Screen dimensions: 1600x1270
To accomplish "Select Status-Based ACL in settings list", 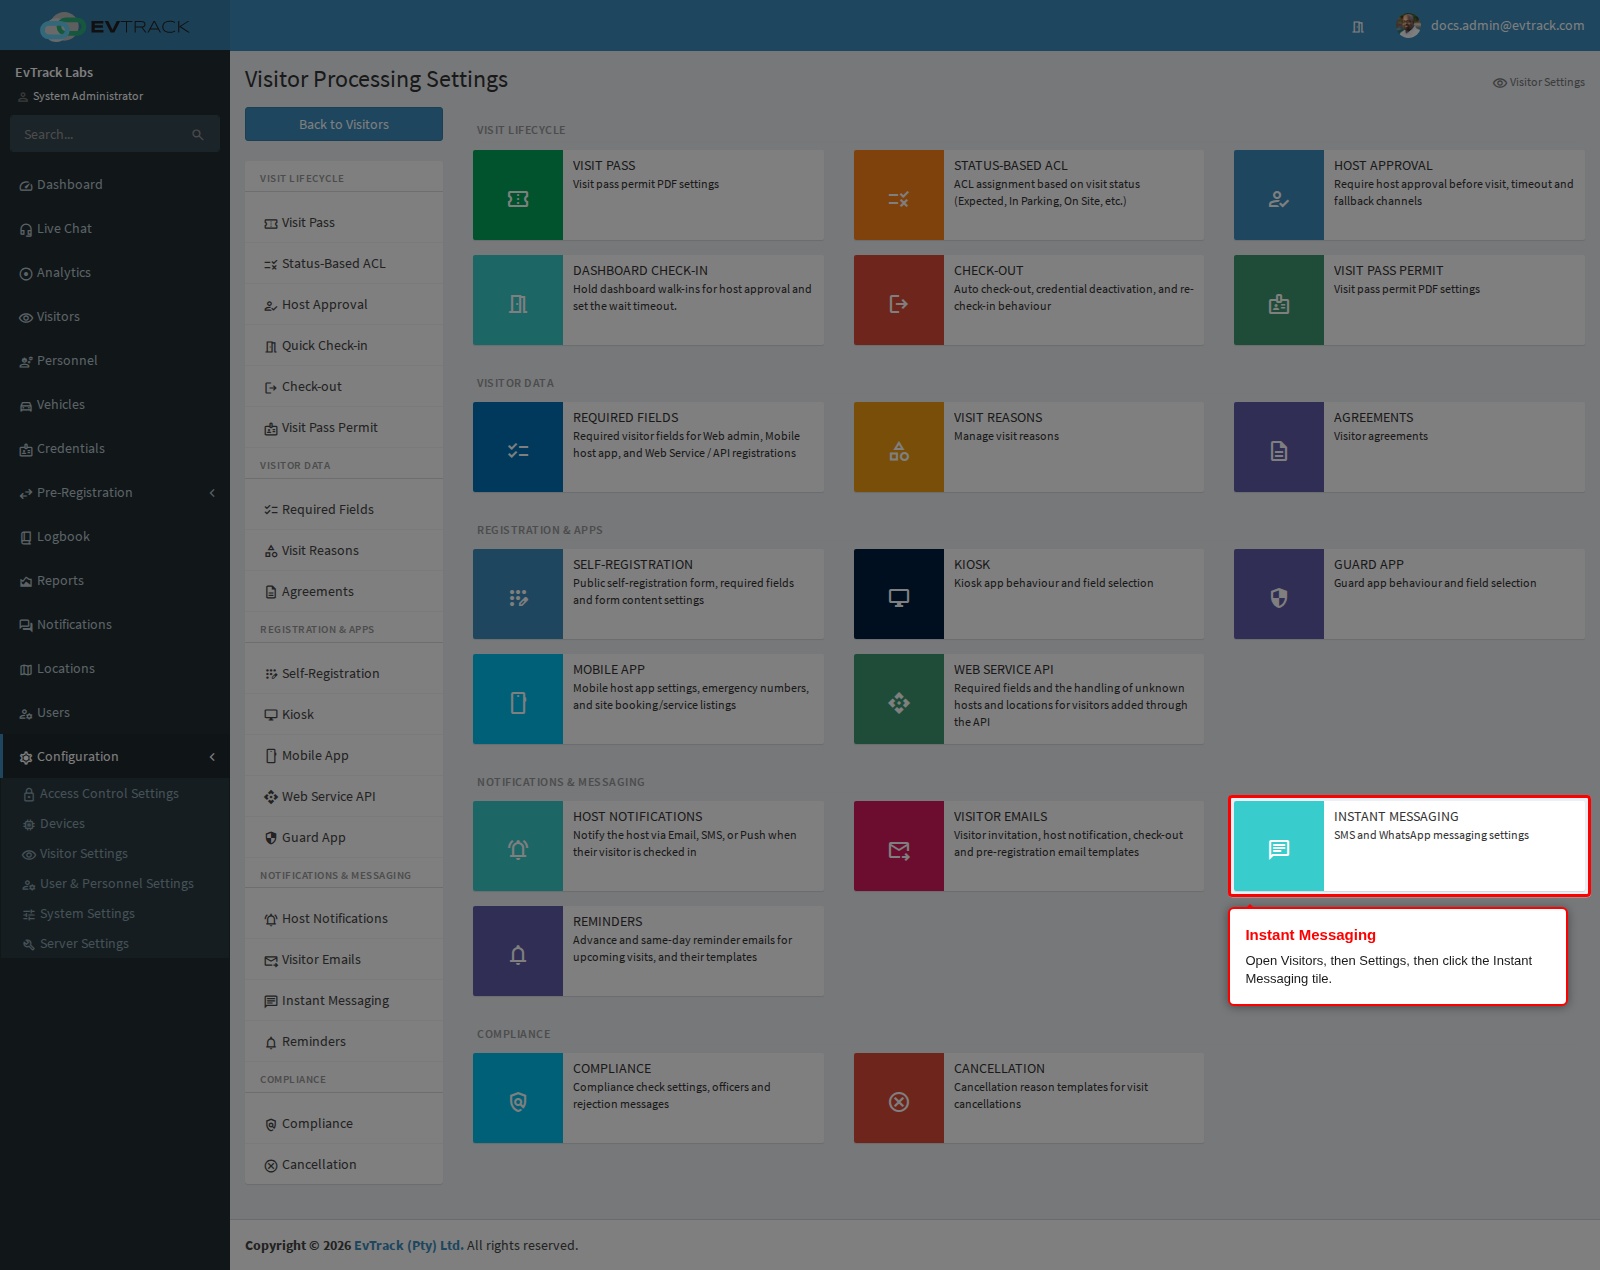I will (x=344, y=264).
